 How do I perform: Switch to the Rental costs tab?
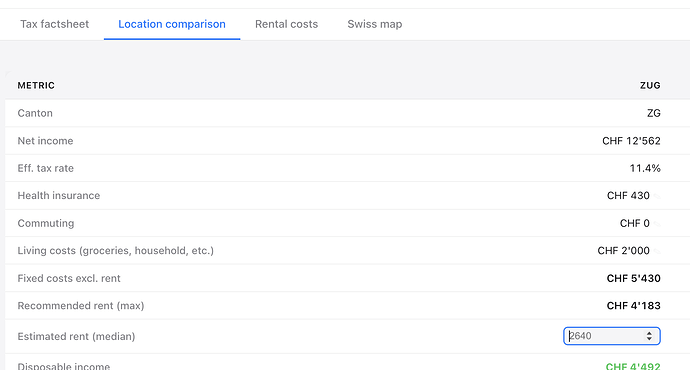(x=286, y=24)
